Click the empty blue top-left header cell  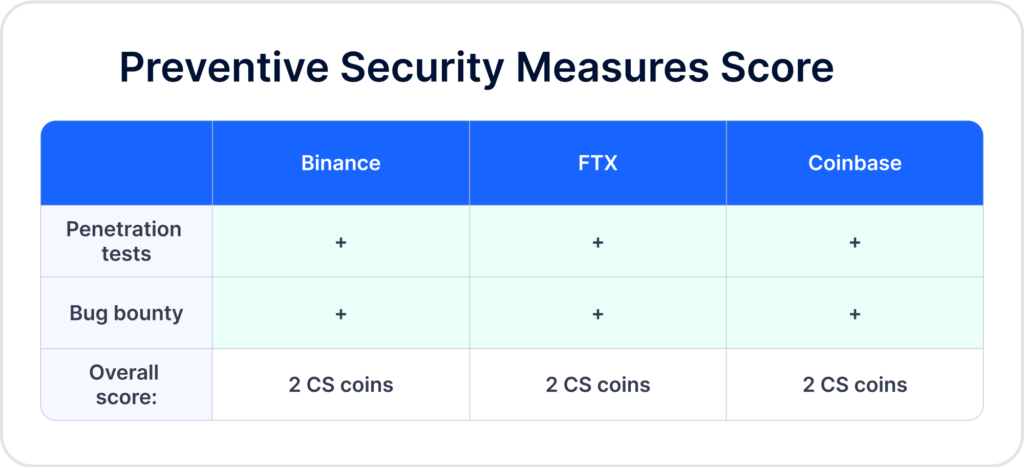pos(127,163)
